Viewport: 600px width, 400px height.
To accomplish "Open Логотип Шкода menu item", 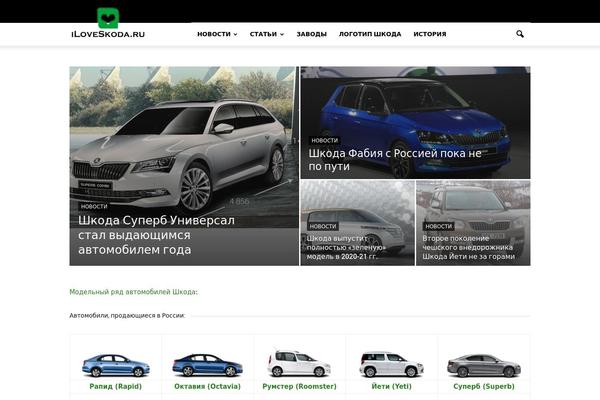I will 370,34.
